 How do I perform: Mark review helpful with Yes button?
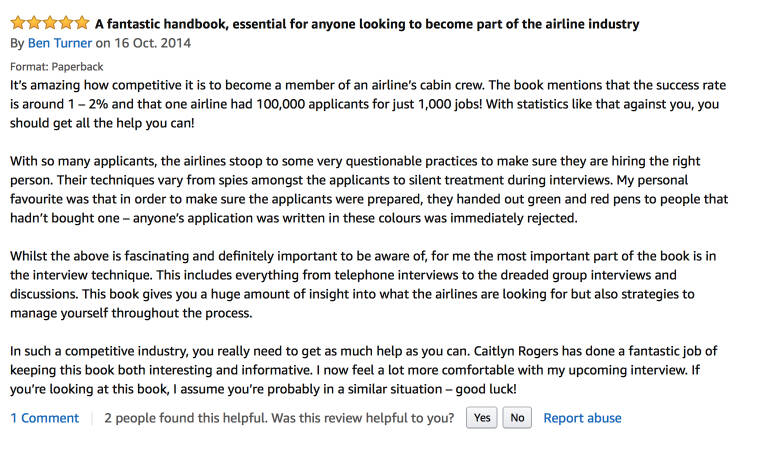[481, 418]
